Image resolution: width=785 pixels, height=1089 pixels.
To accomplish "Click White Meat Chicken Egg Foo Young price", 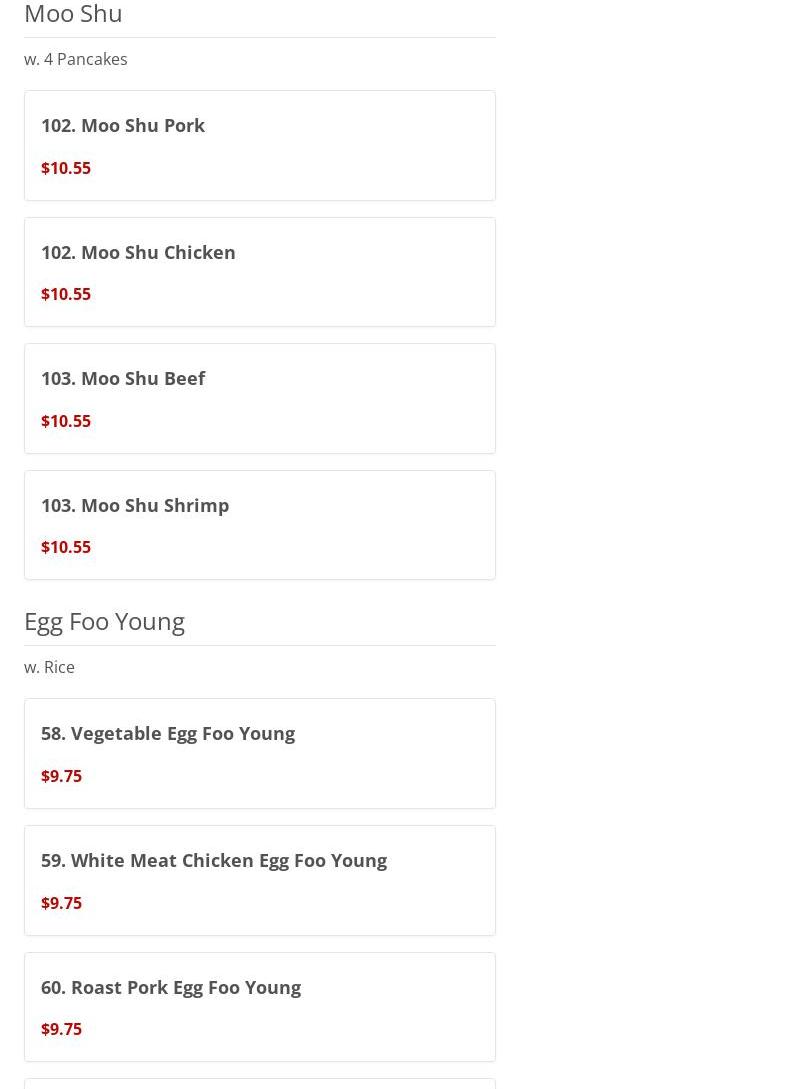I will pyautogui.click(x=61, y=903).
